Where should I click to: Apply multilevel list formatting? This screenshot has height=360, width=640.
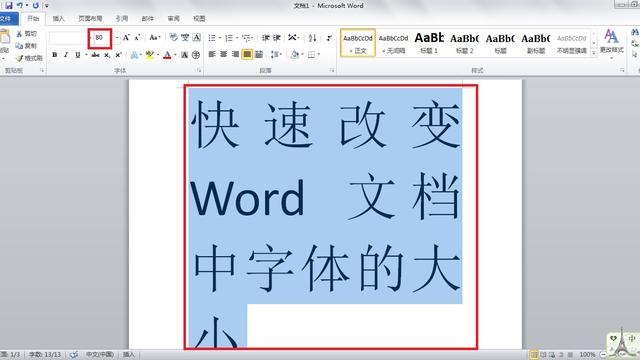pos(247,38)
